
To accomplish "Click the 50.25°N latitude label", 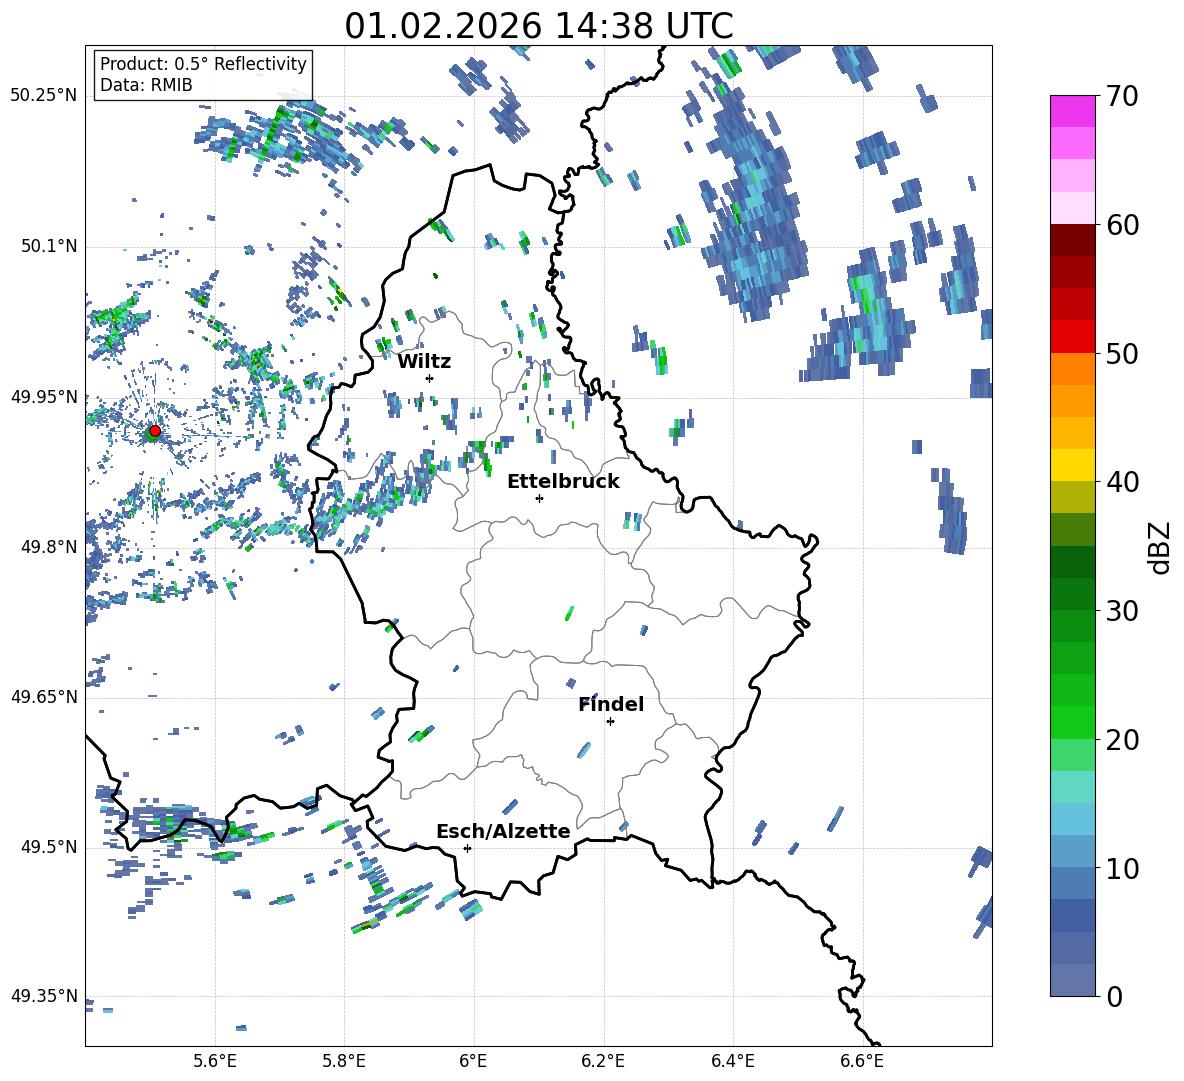I will pyautogui.click(x=44, y=96).
